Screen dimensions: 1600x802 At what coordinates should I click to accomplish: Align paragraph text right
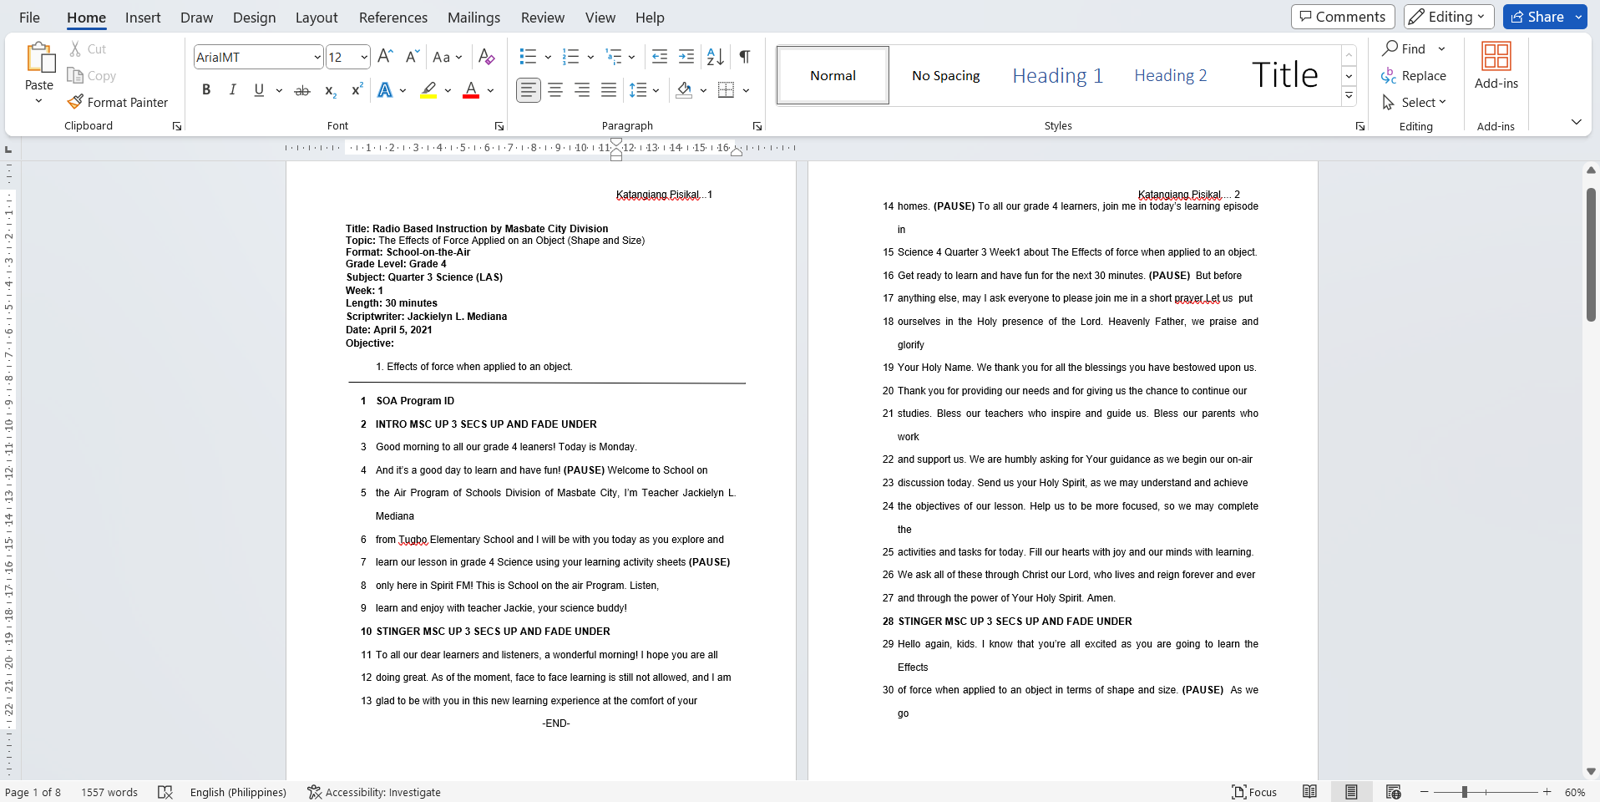(582, 90)
